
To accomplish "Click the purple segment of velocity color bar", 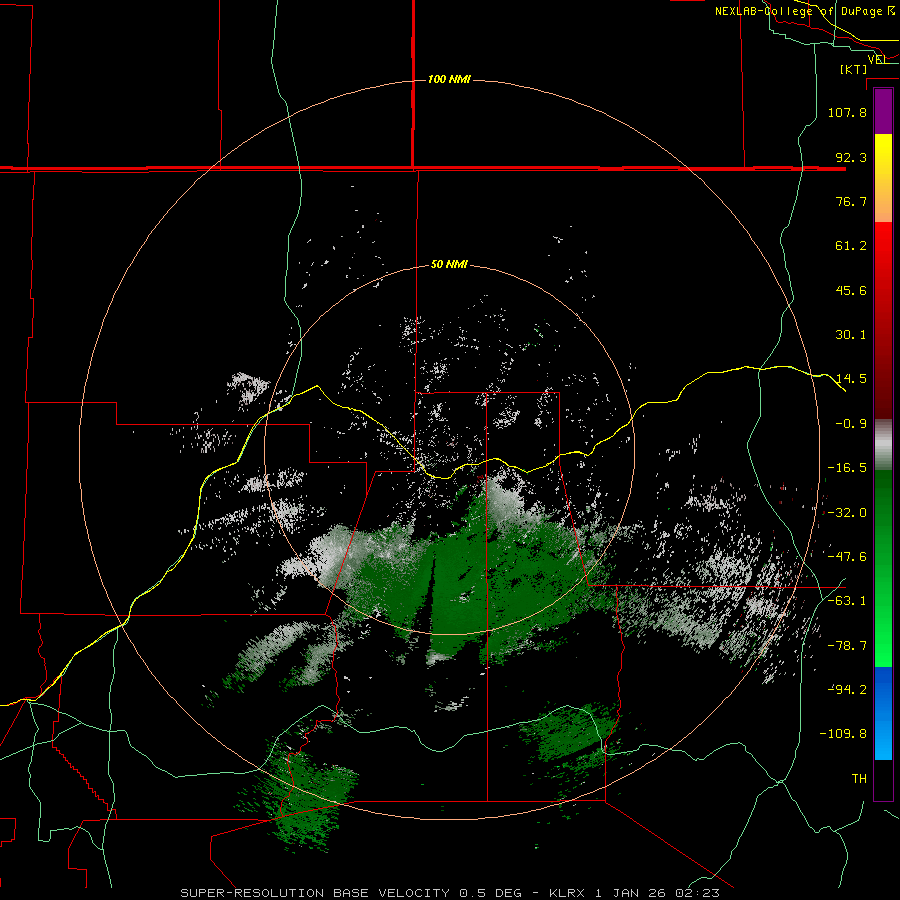I will 883,111.
